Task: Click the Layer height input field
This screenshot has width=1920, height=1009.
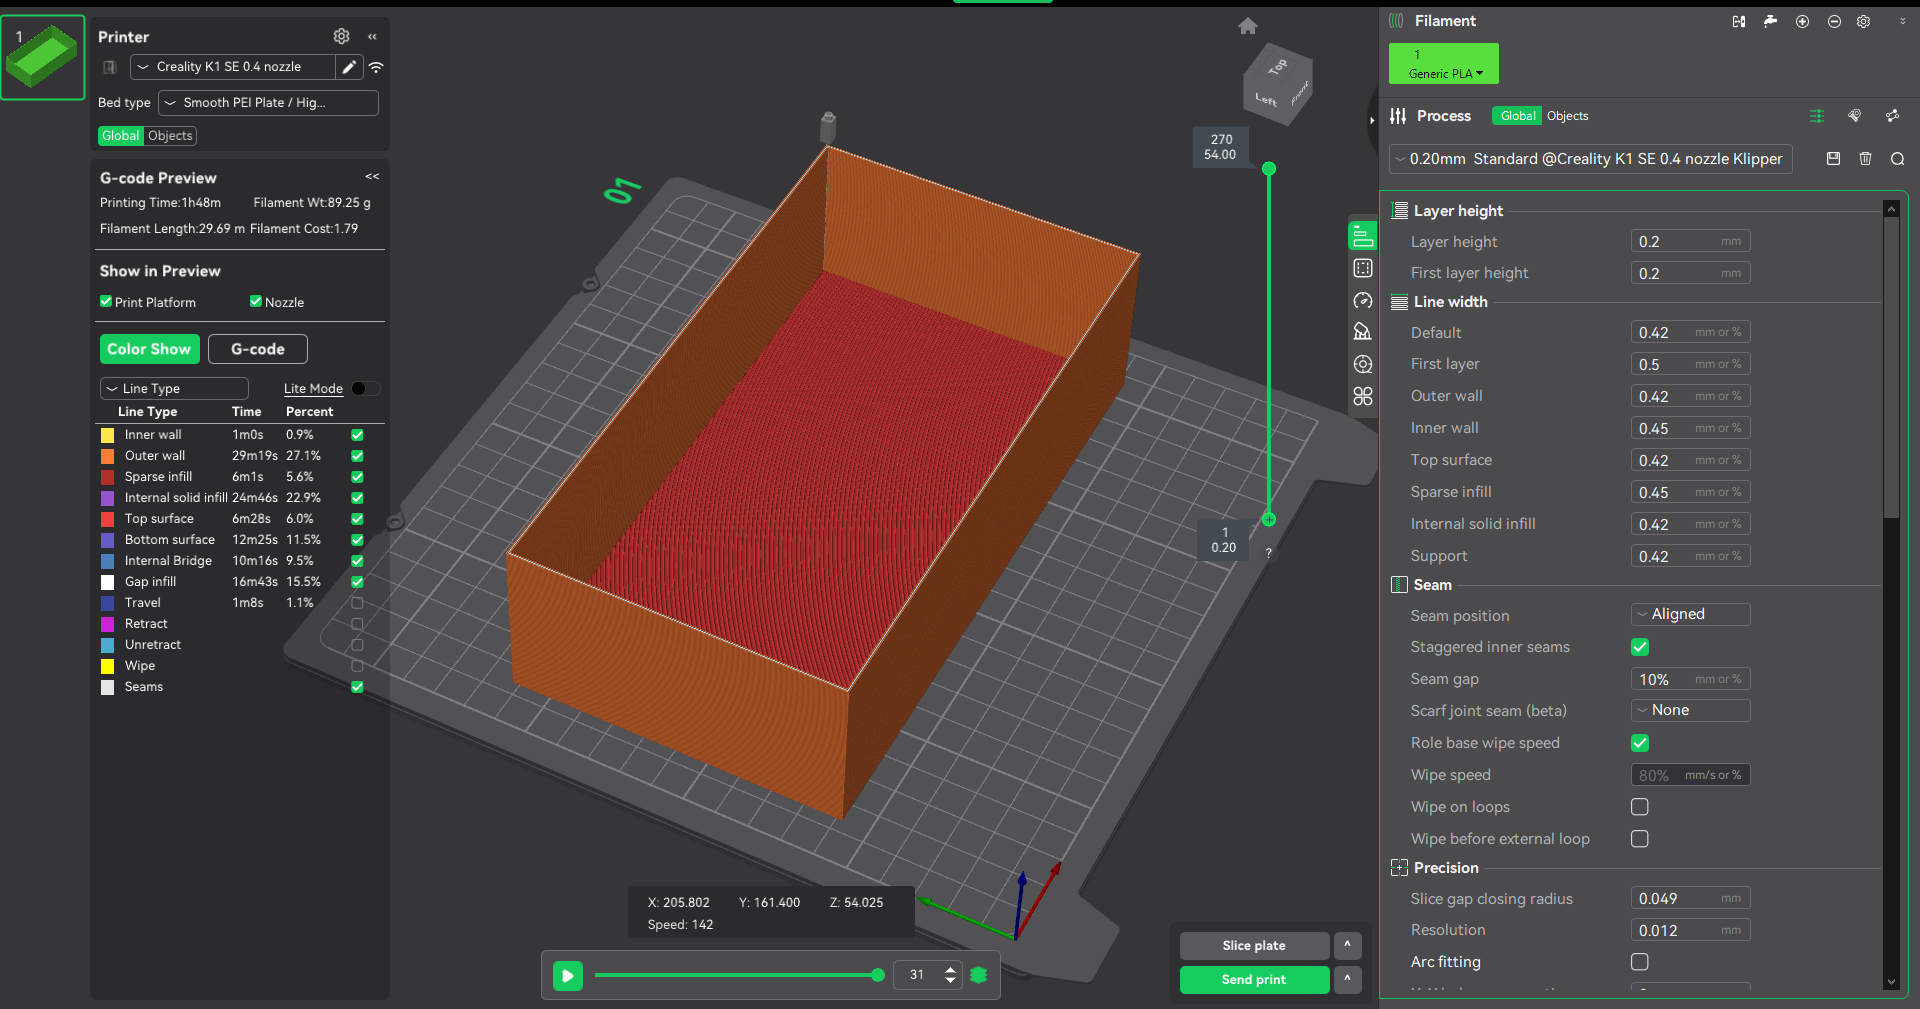Action: (x=1675, y=242)
